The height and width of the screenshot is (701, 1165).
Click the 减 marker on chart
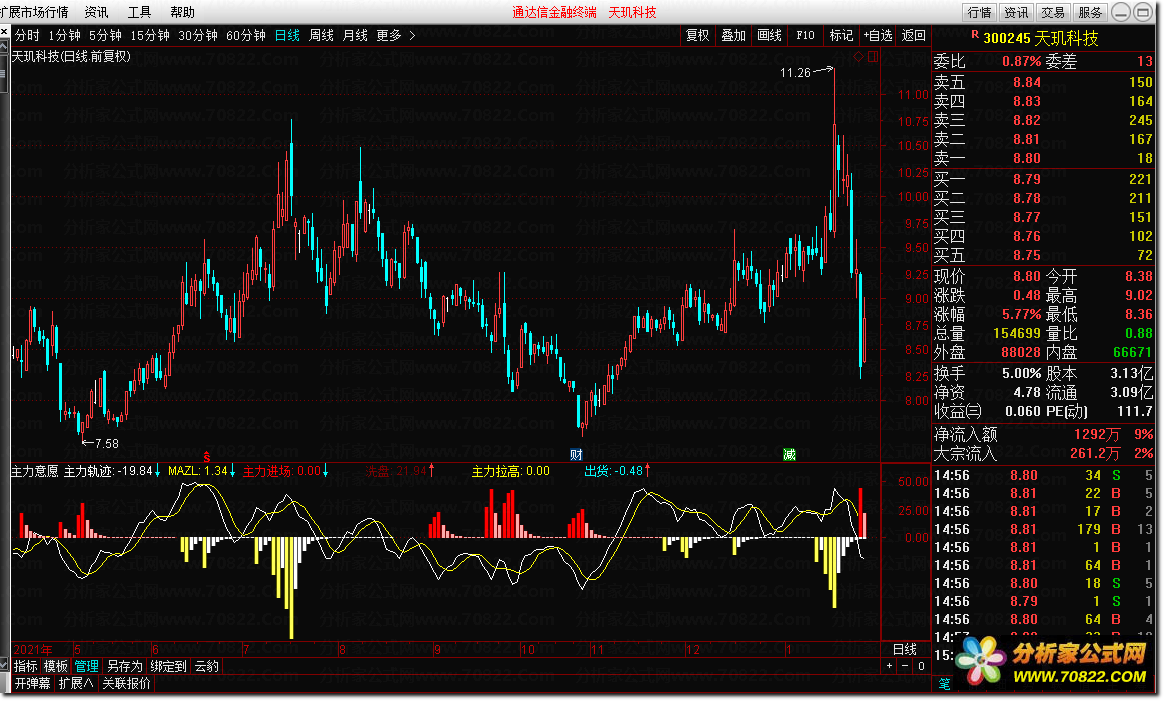pyautogui.click(x=789, y=454)
